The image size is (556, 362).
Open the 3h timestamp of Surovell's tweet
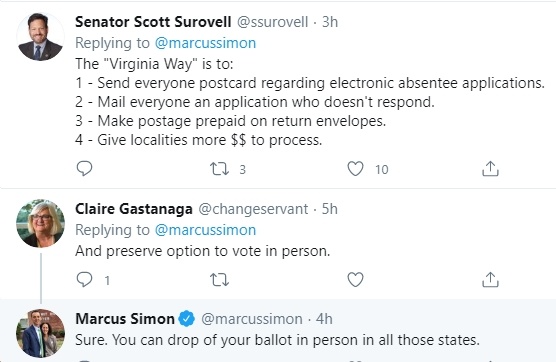coord(330,22)
